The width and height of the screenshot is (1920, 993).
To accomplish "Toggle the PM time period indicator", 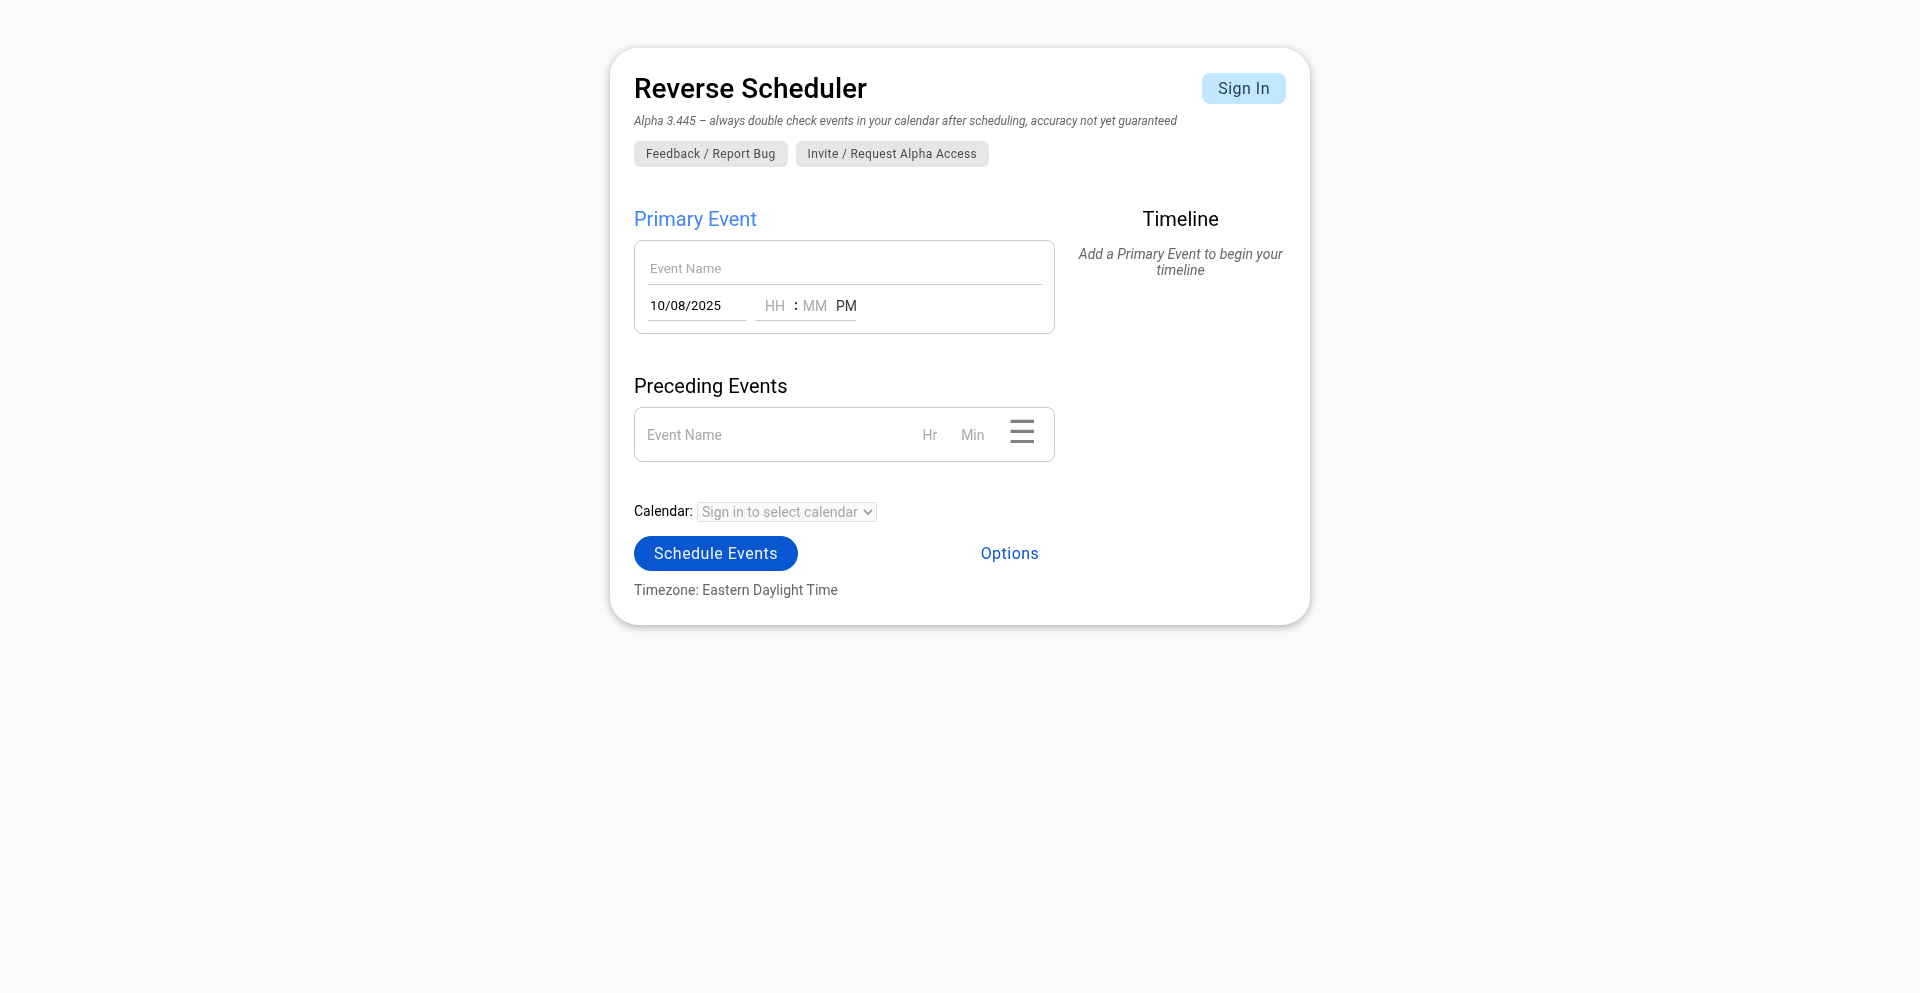I will tap(846, 306).
